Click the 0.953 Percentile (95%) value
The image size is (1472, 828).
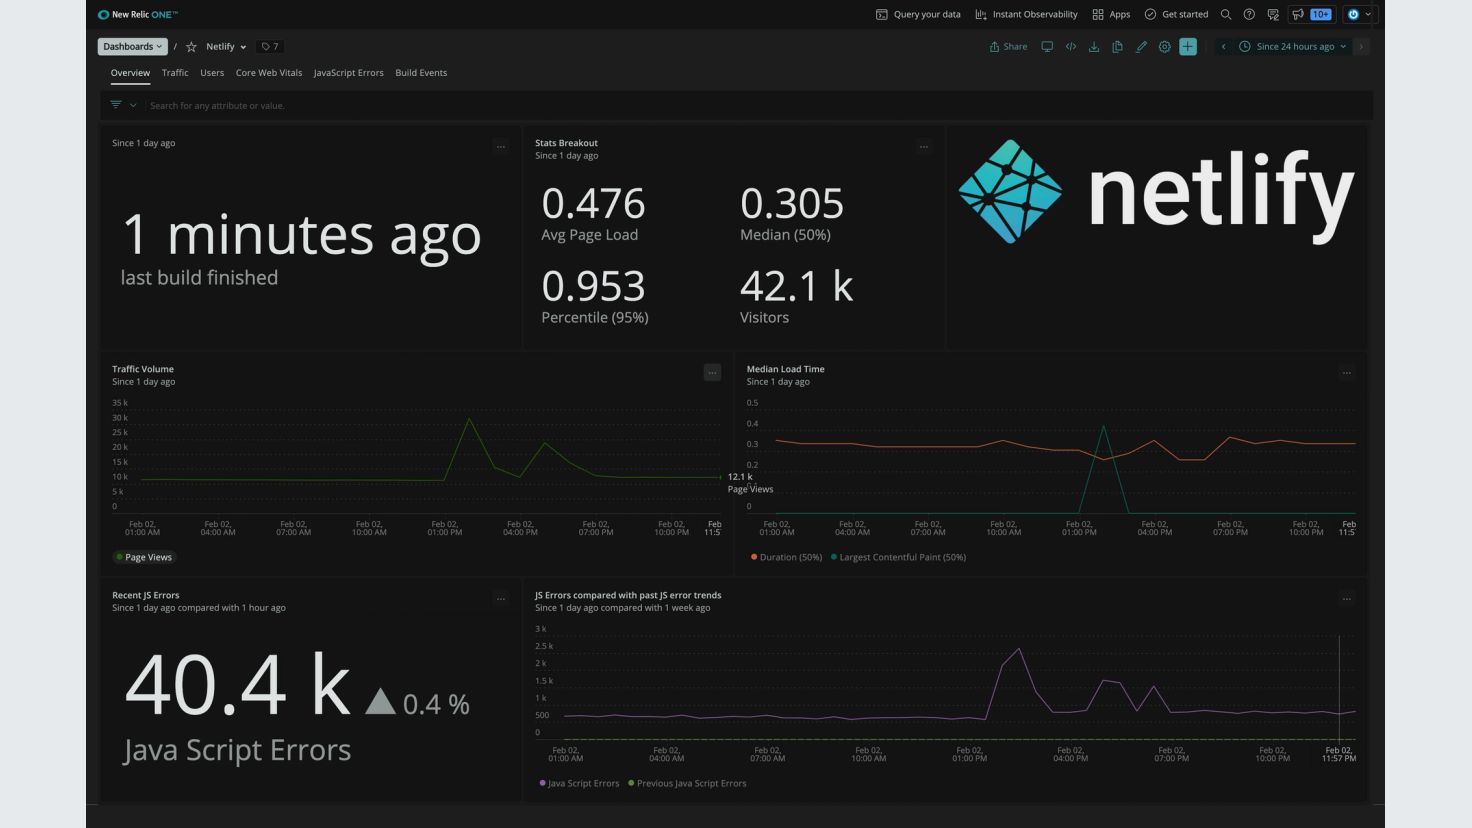click(x=593, y=287)
